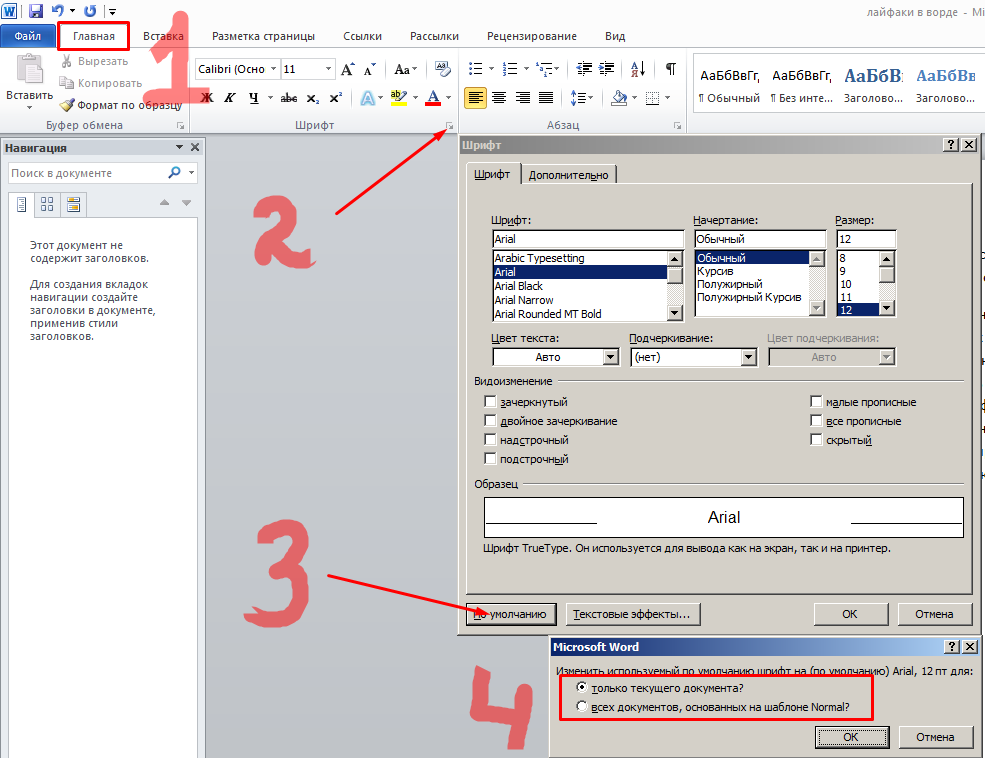Viewport: 985px width, 758px height.
Task: Click the Clear Formatting eraser icon
Action: 442,69
